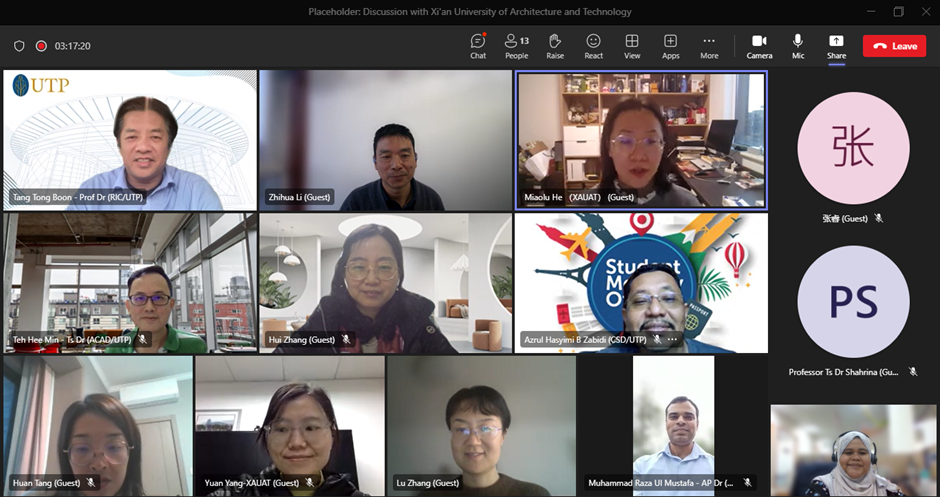Leave the meeting with the red button
The height and width of the screenshot is (497, 940).
894,46
